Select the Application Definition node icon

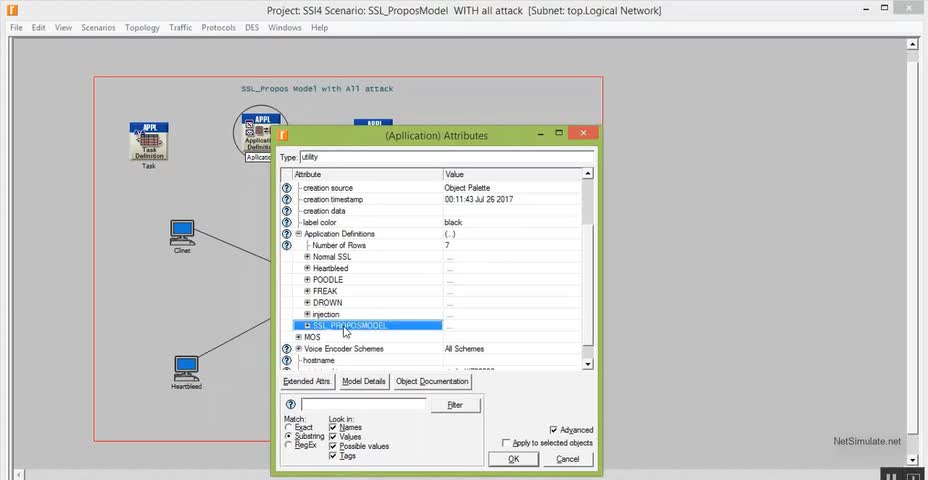tap(257, 133)
